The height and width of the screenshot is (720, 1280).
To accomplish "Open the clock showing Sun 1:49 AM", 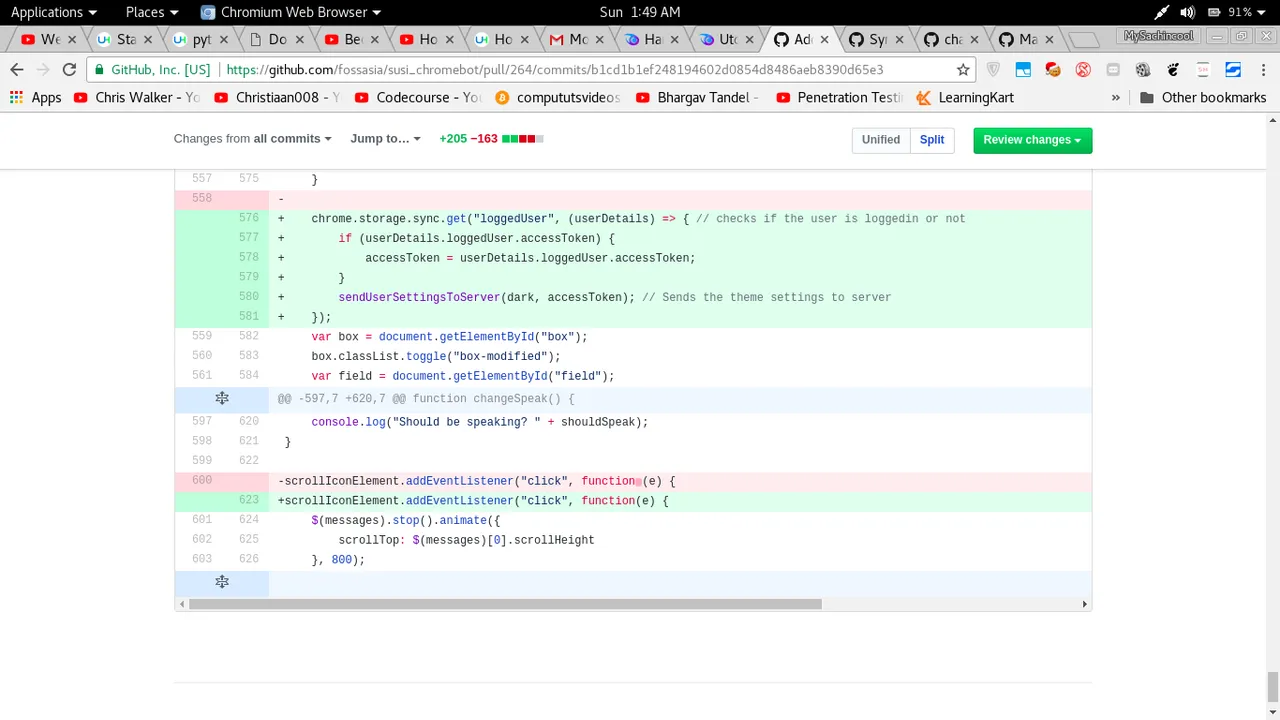I will 640,12.
